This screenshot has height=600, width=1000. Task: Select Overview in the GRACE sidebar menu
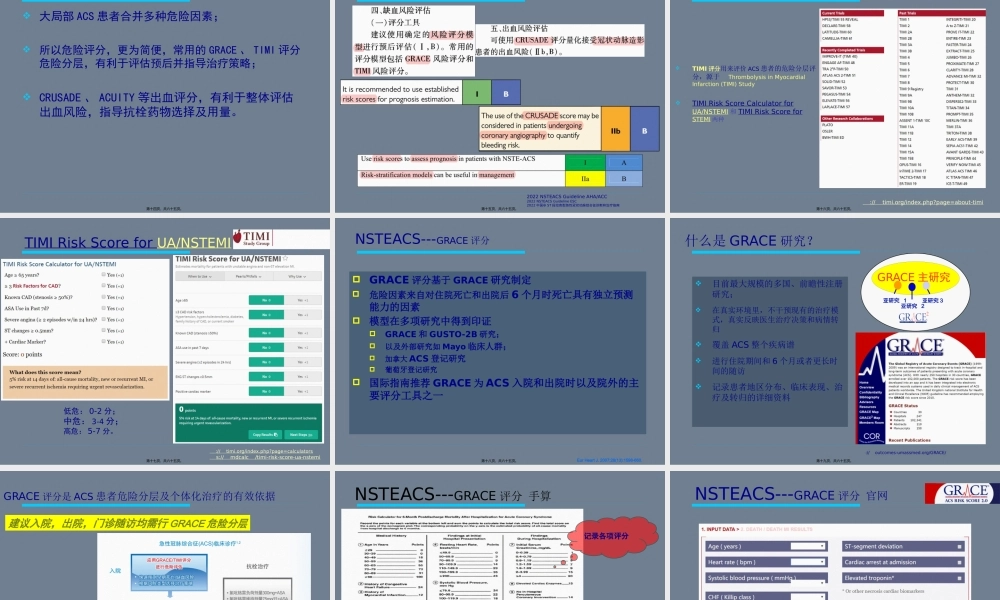point(865,386)
